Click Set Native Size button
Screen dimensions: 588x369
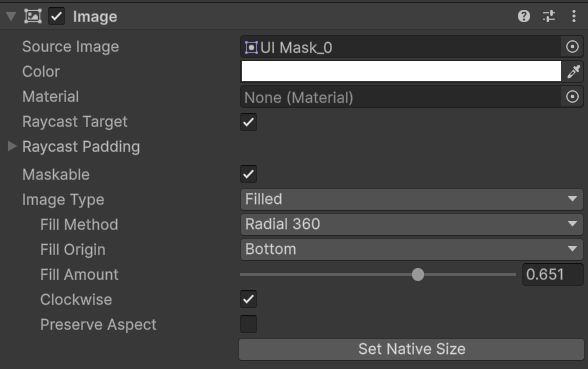[411, 349]
